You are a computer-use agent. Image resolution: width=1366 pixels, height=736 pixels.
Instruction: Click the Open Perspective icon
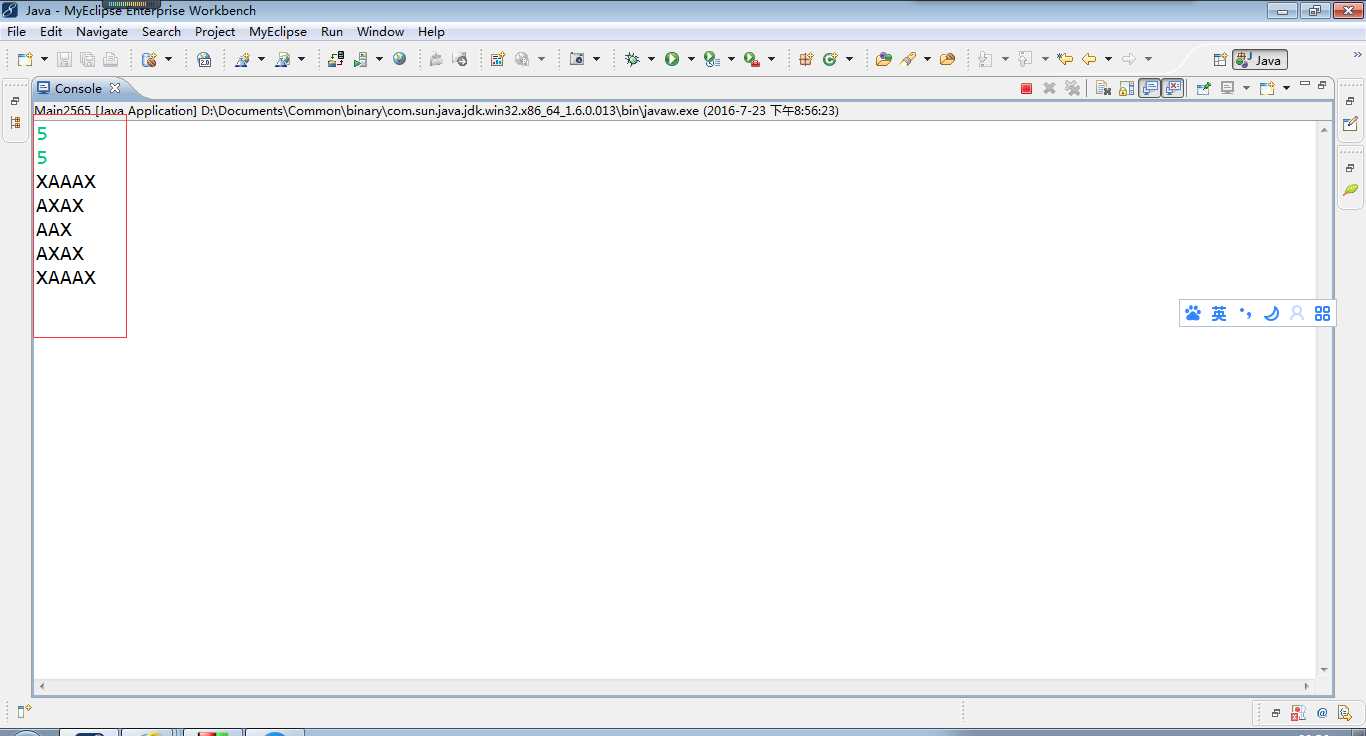click(1220, 60)
